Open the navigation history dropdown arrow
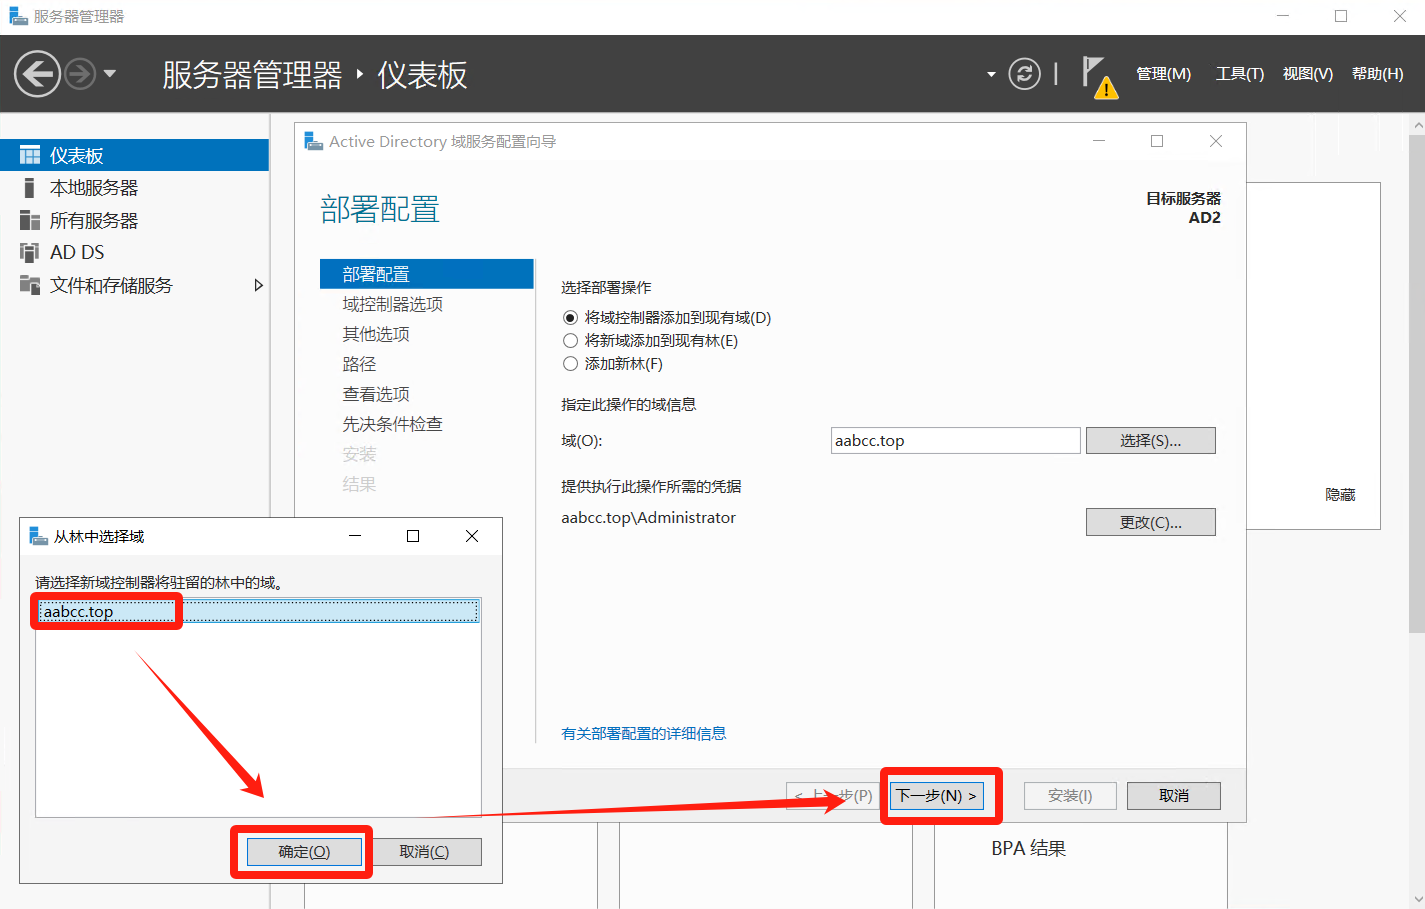 [110, 74]
